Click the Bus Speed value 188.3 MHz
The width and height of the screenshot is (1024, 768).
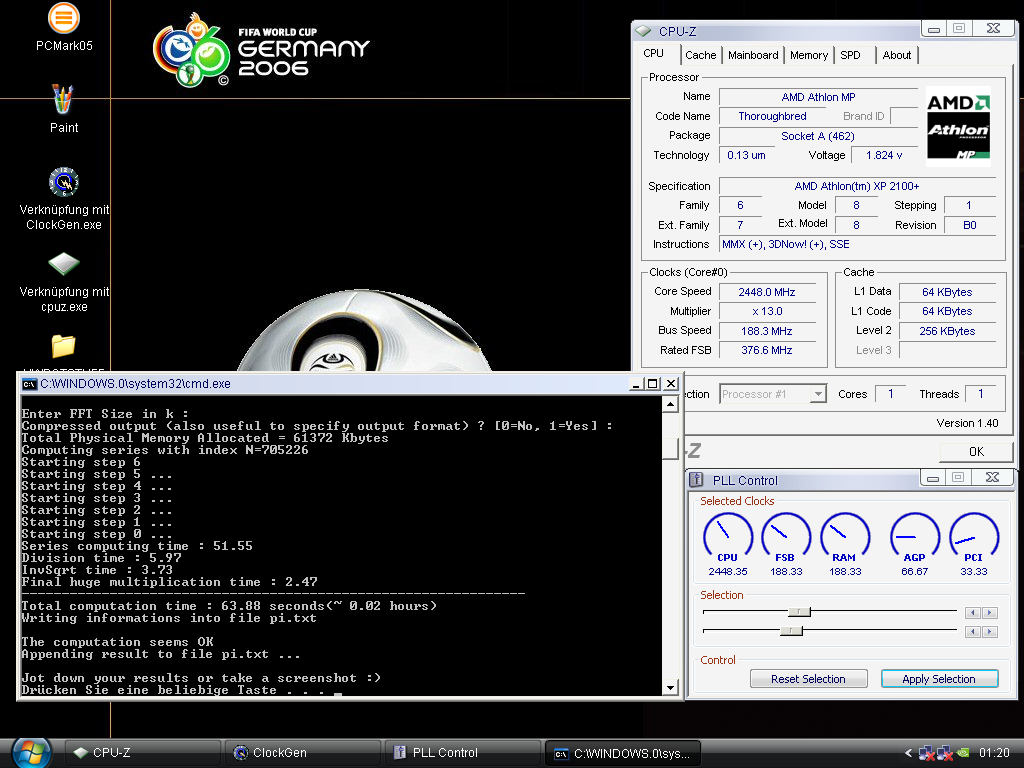767,331
